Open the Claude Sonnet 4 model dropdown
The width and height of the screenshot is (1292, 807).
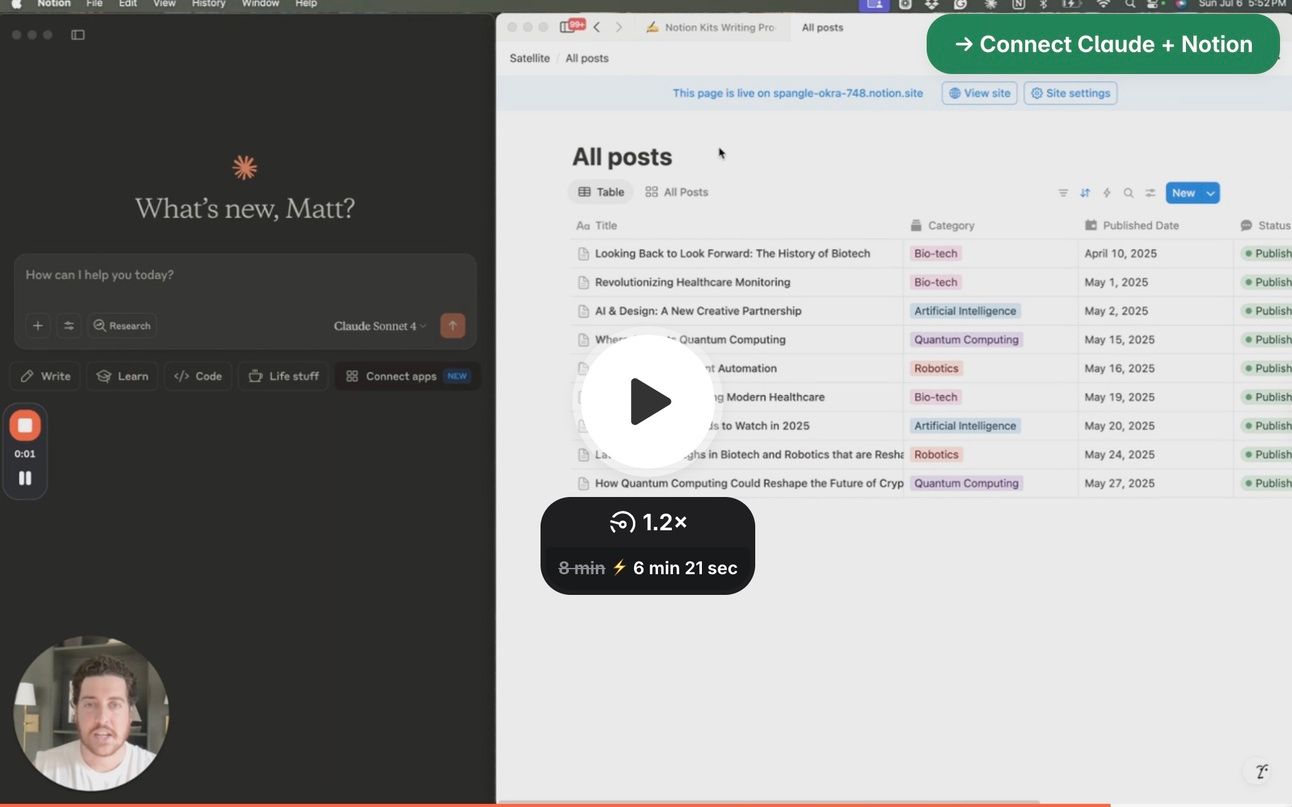point(380,326)
